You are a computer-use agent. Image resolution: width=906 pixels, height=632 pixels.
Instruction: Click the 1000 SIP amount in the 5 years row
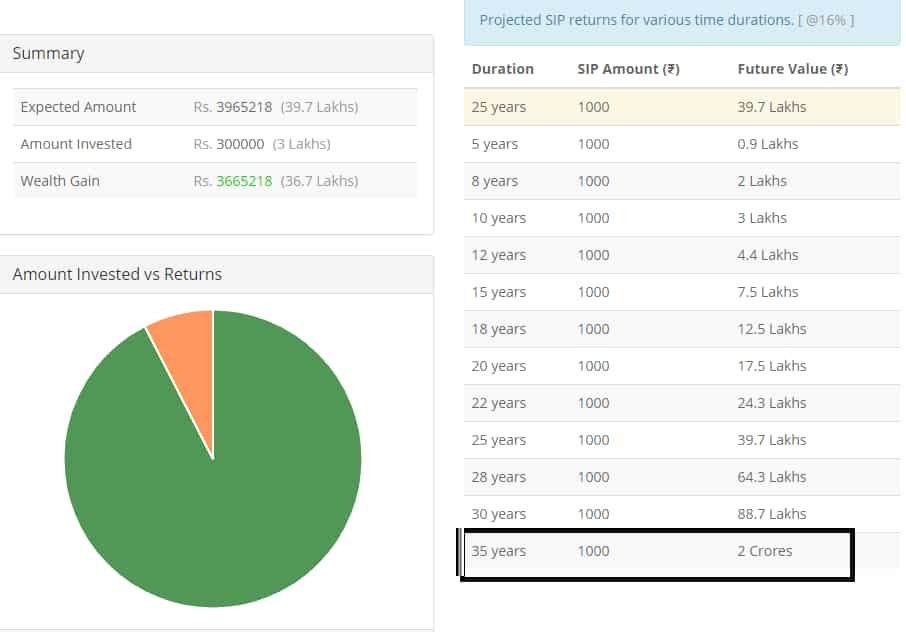pyautogui.click(x=593, y=144)
